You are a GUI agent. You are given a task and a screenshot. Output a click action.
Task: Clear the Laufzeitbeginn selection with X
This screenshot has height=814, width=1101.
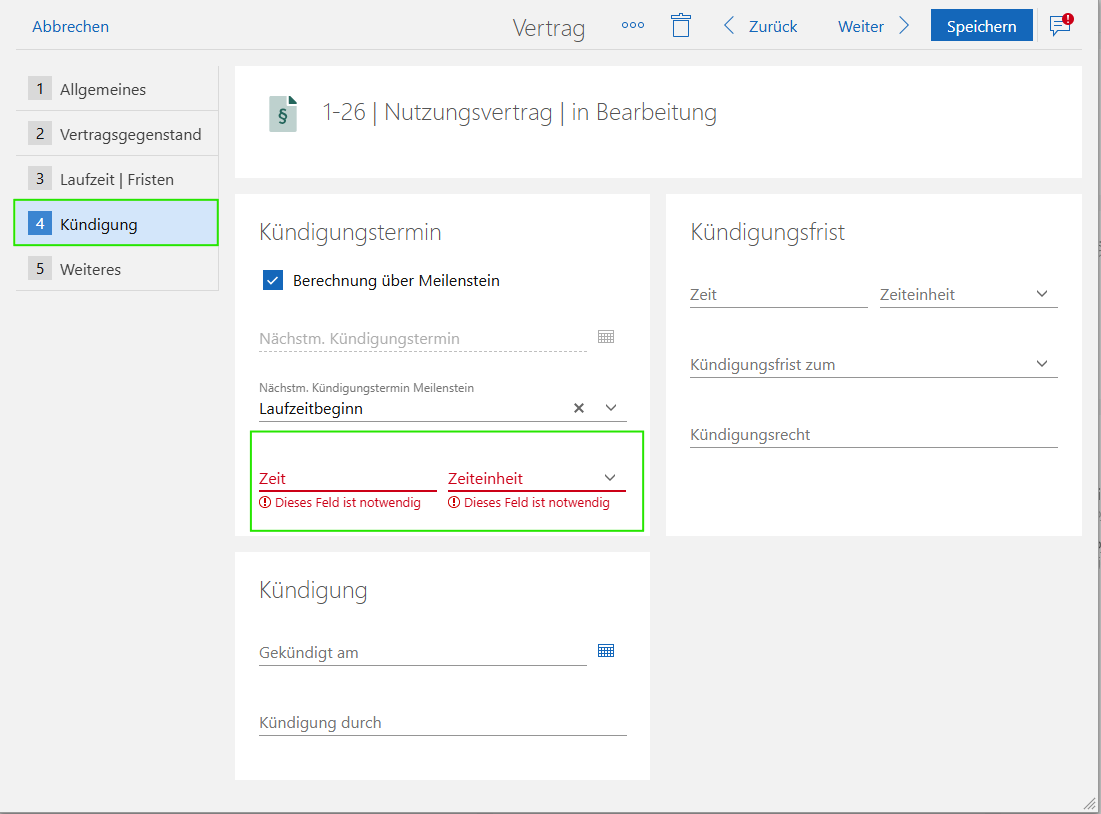click(579, 408)
